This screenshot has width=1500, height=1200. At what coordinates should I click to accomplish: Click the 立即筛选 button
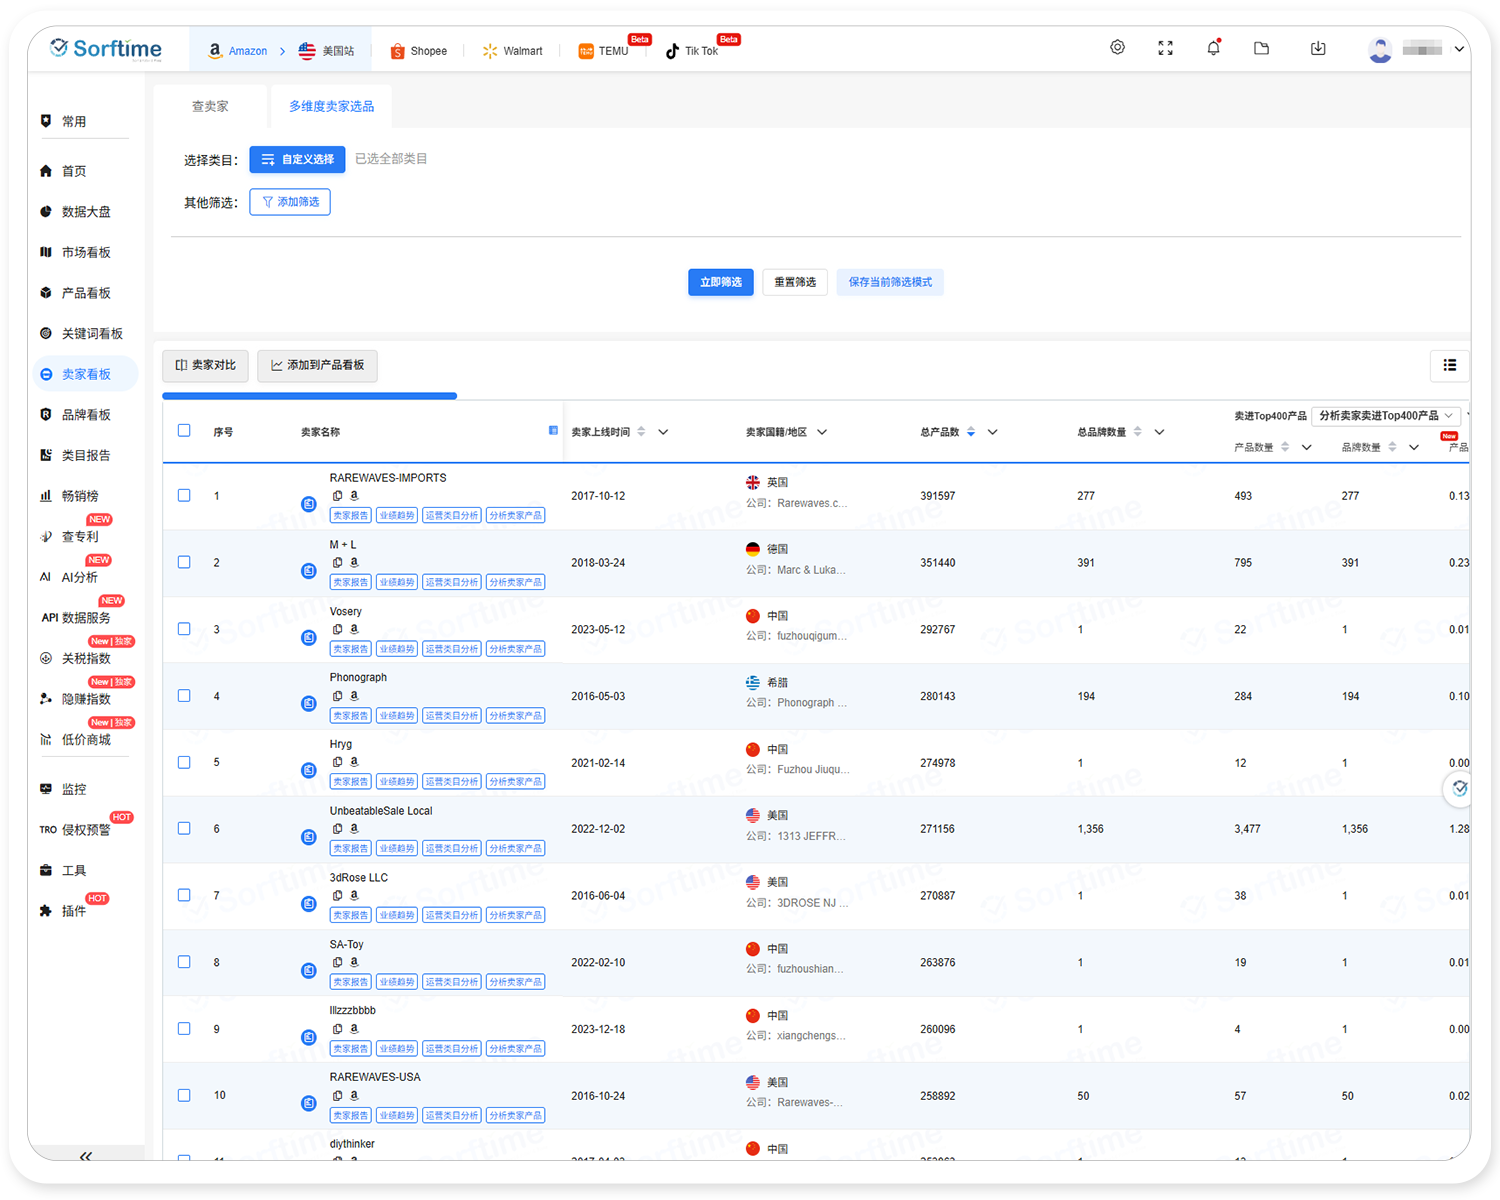point(720,282)
